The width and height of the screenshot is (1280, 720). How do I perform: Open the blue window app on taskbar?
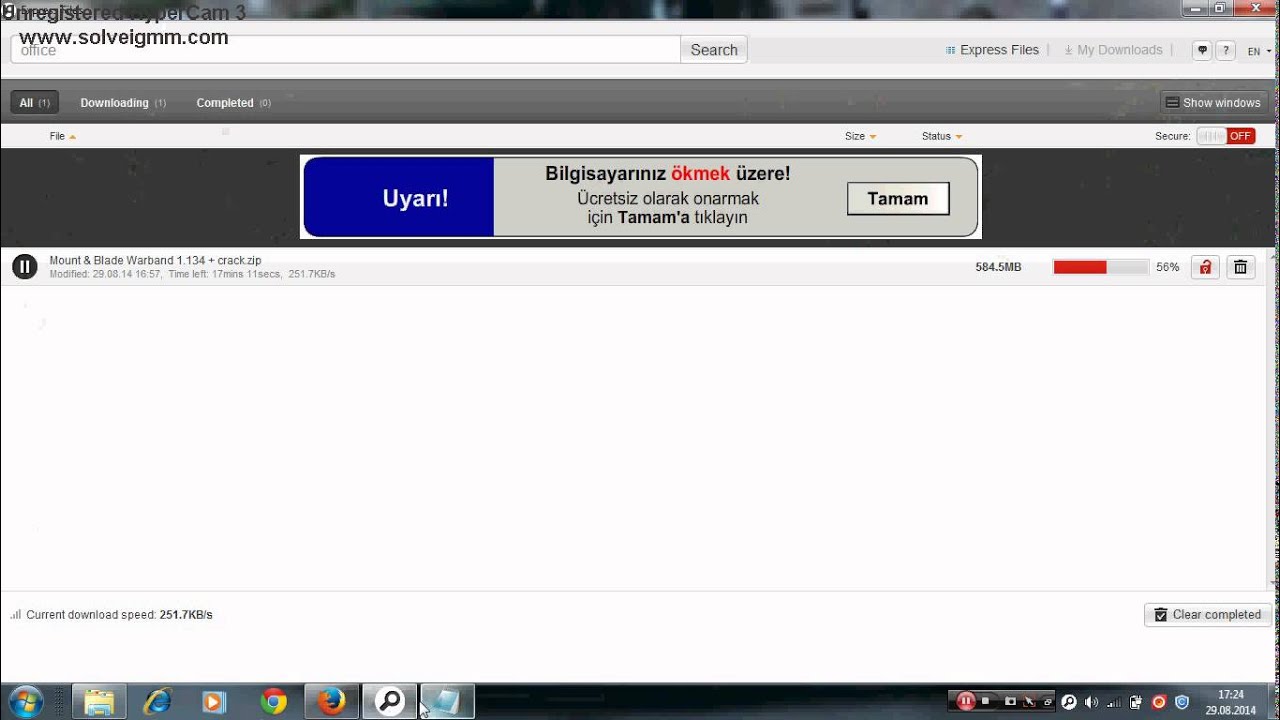tap(446, 702)
